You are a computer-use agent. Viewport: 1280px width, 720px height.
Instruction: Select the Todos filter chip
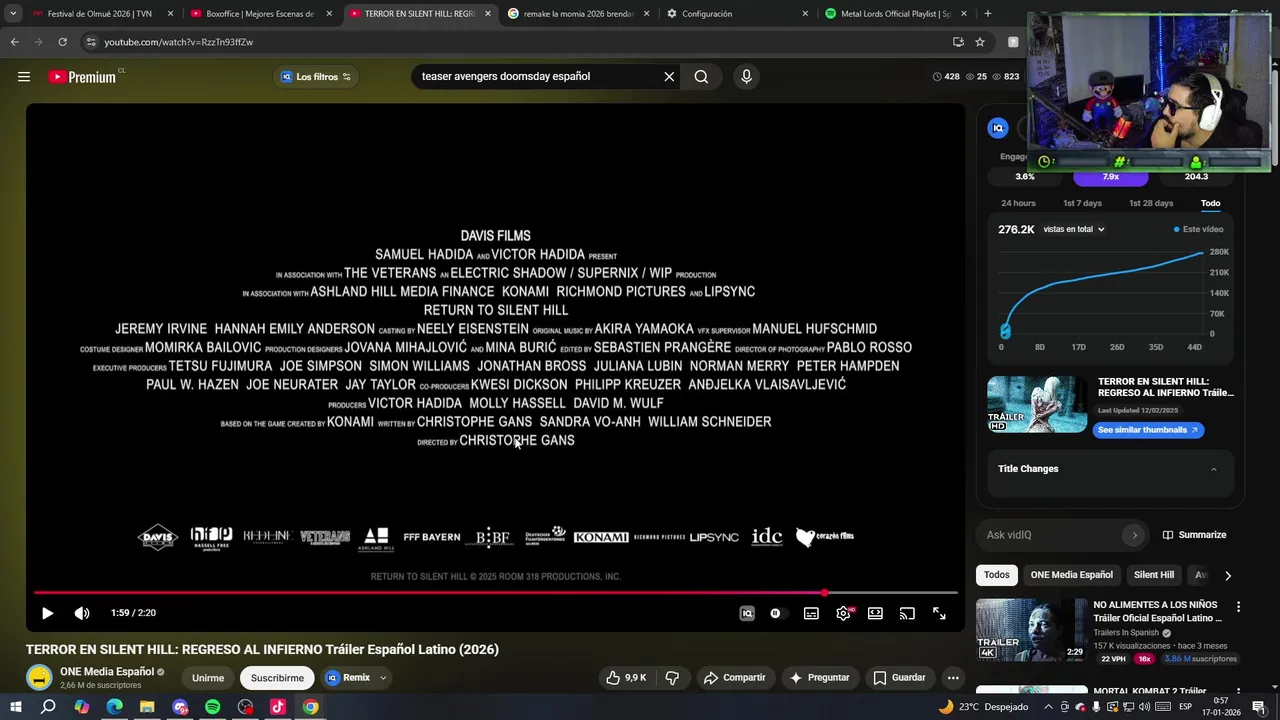997,575
